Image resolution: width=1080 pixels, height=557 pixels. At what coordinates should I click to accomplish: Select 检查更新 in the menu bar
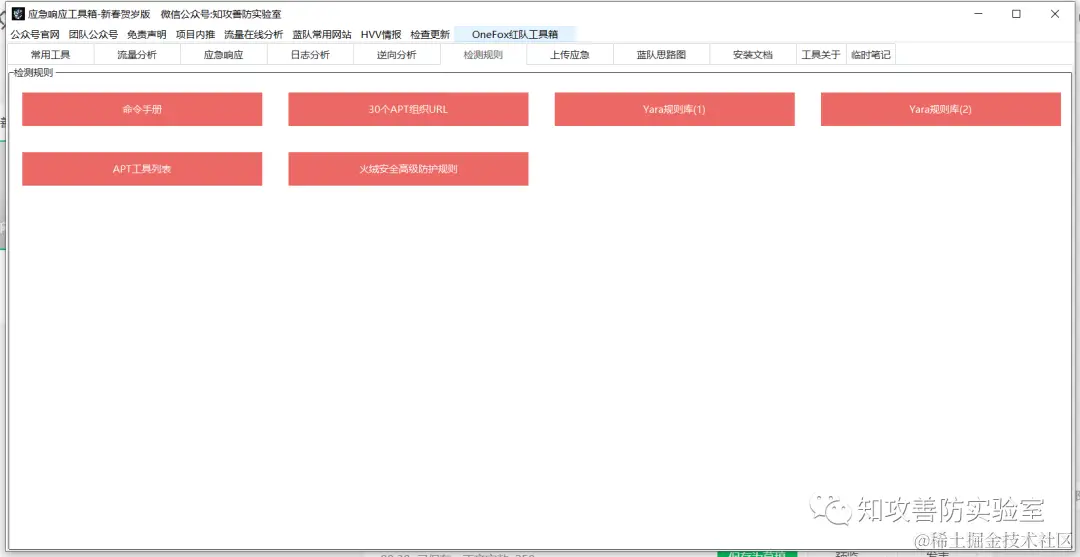coord(430,34)
